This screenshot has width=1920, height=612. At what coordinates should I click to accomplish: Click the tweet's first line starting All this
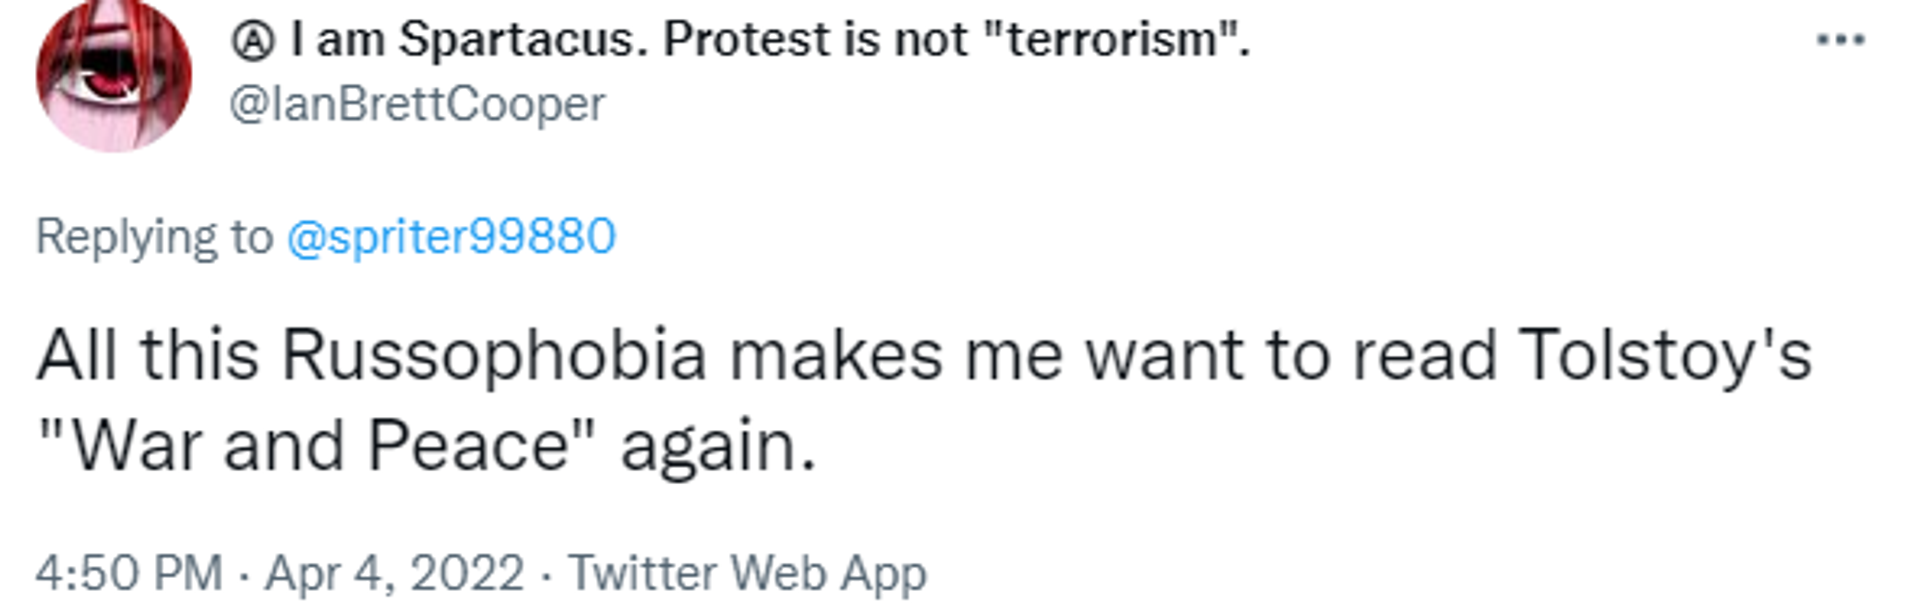924,357
